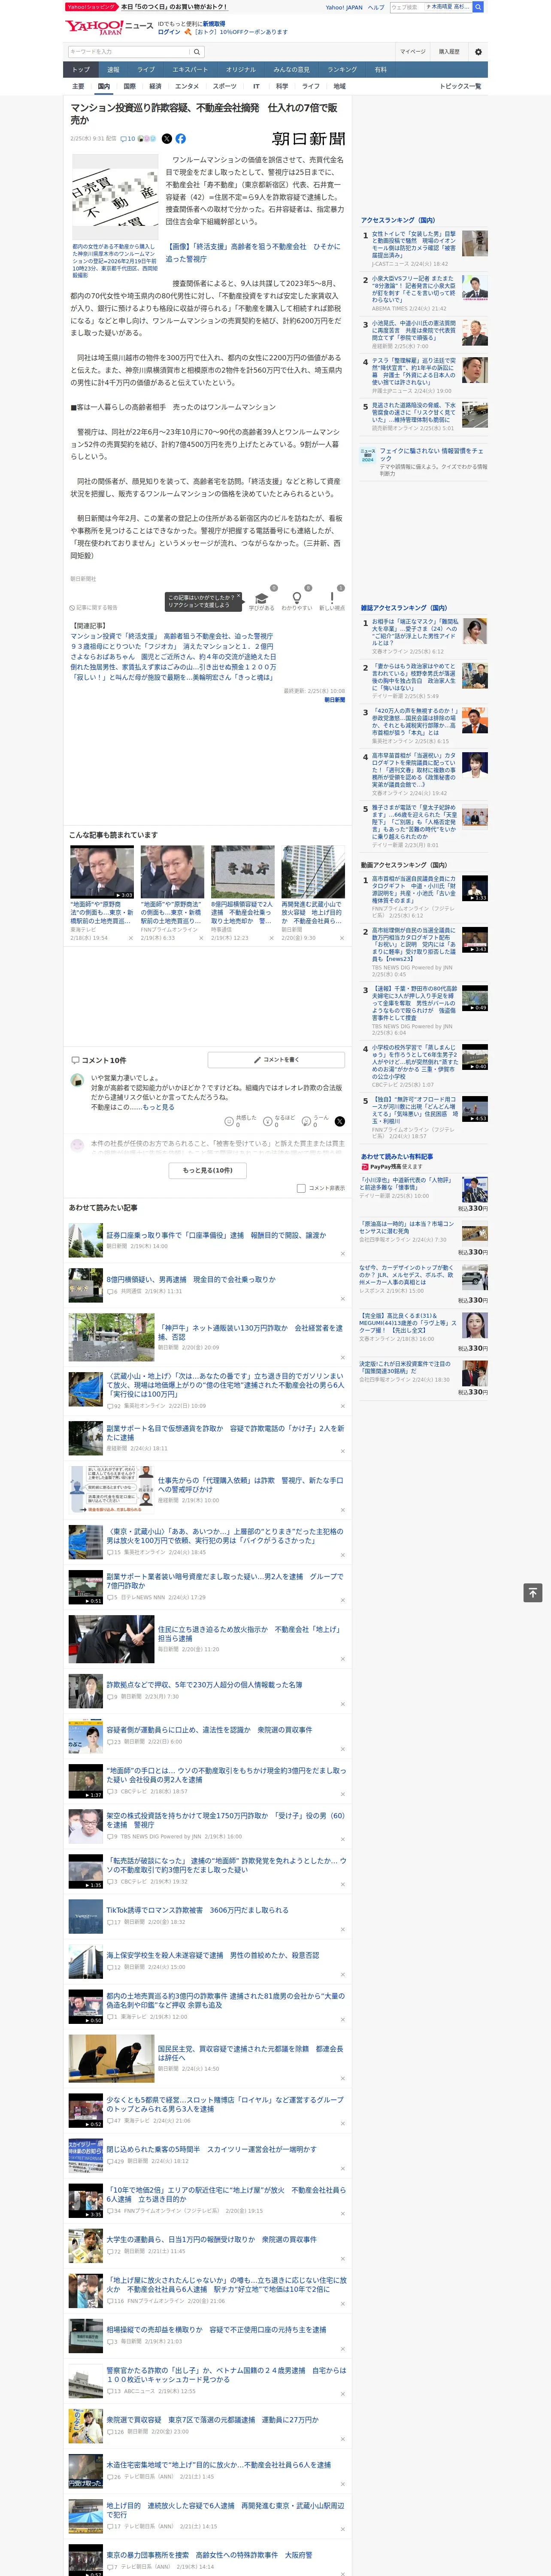
Task: Open article 証券口座乗っ取り事件で「口座準備役」逮捕
Action: tap(216, 1235)
